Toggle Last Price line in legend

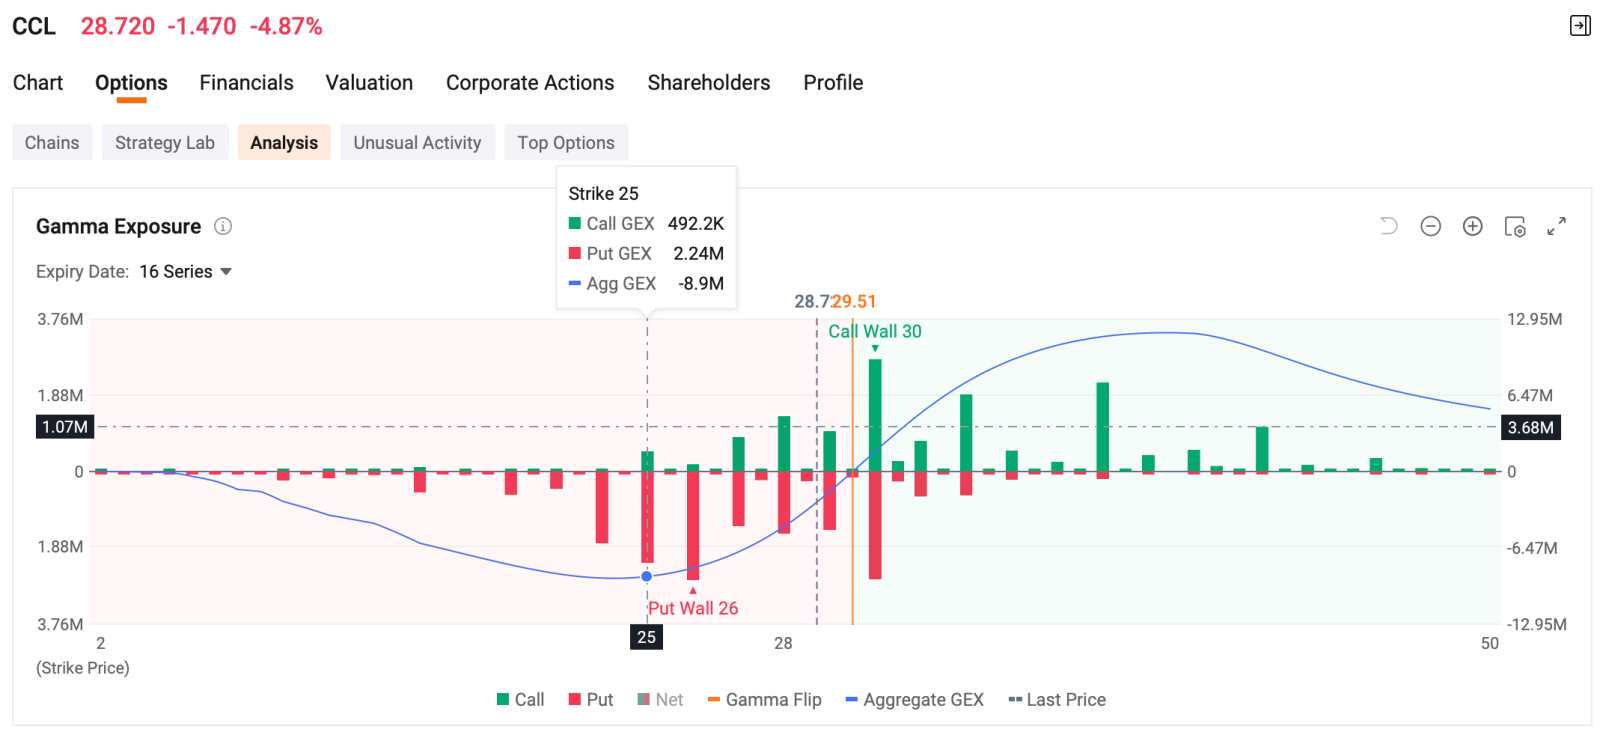(x=1057, y=700)
